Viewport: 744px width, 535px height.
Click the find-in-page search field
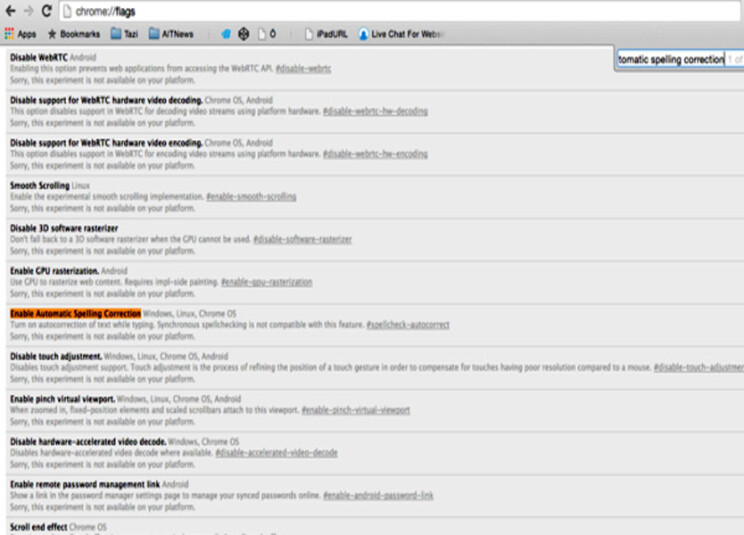670,60
